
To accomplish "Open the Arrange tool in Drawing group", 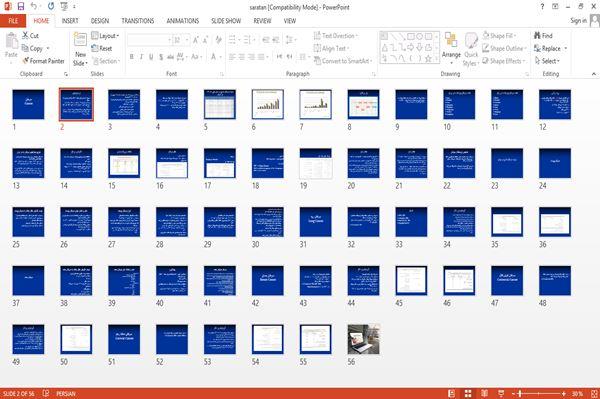I will (451, 48).
